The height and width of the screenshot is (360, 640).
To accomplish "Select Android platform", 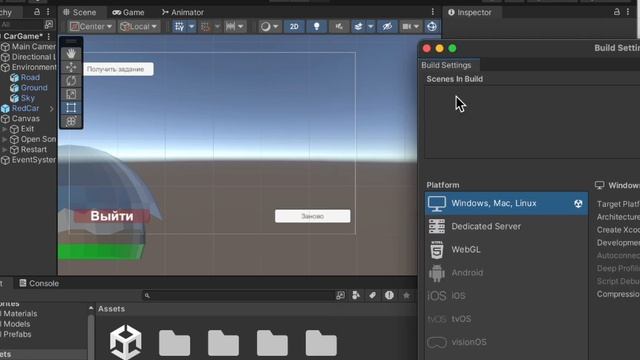I will tap(506, 273).
